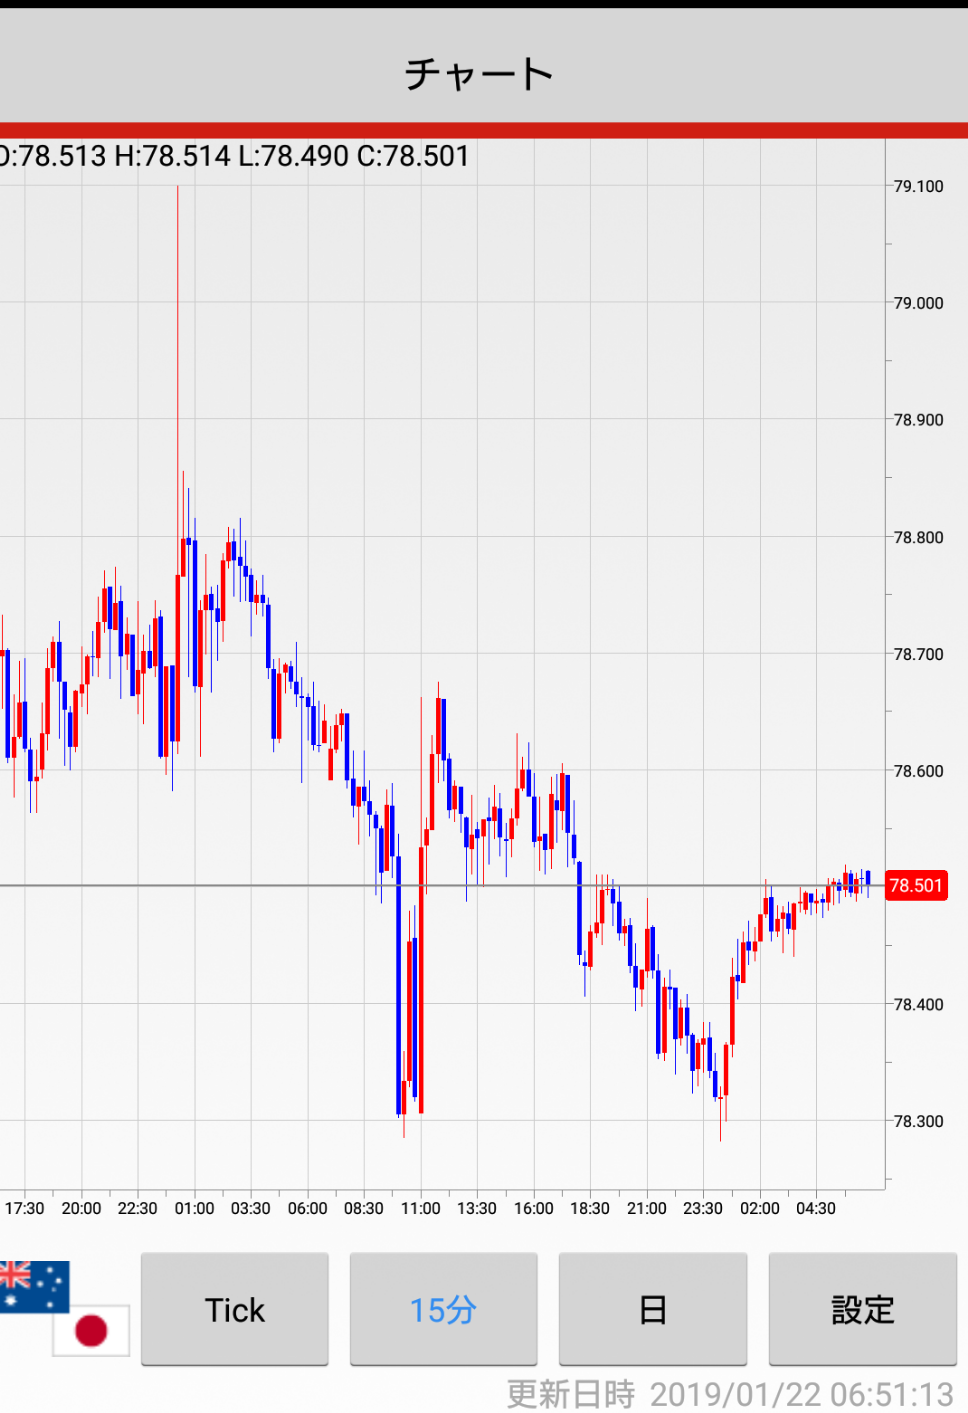
Task: Tap the OHLC values readout line
Action: [x=235, y=156]
